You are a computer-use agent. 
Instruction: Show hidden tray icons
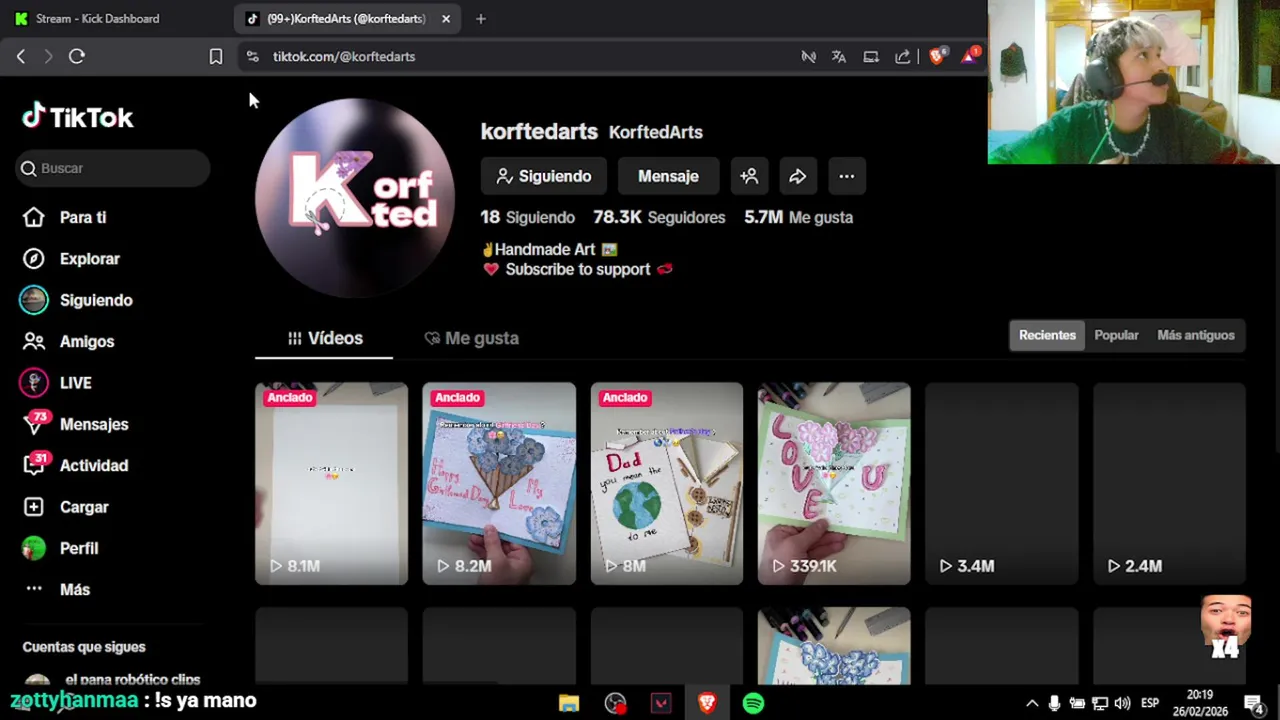(1032, 703)
